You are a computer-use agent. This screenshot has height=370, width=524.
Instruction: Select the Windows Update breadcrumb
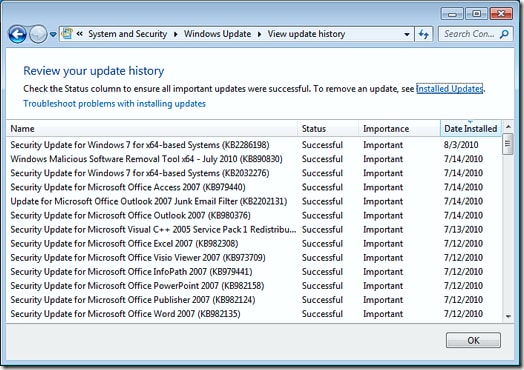217,34
